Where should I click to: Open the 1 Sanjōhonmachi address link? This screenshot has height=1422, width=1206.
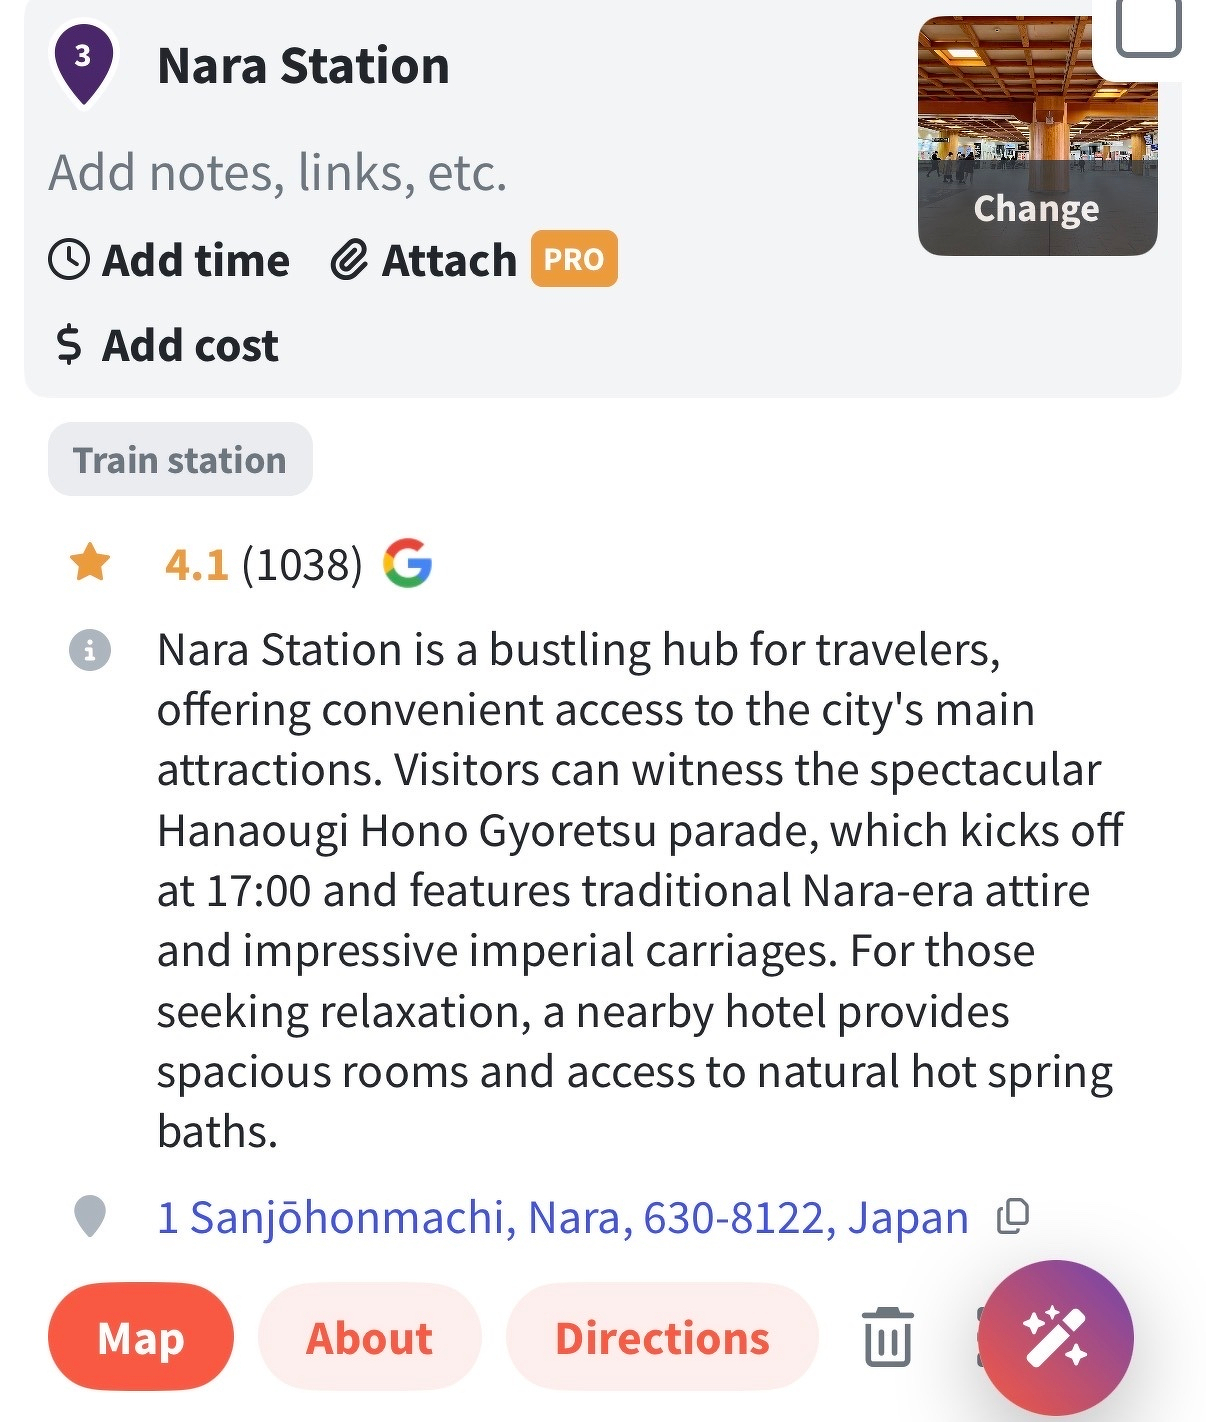(563, 1218)
